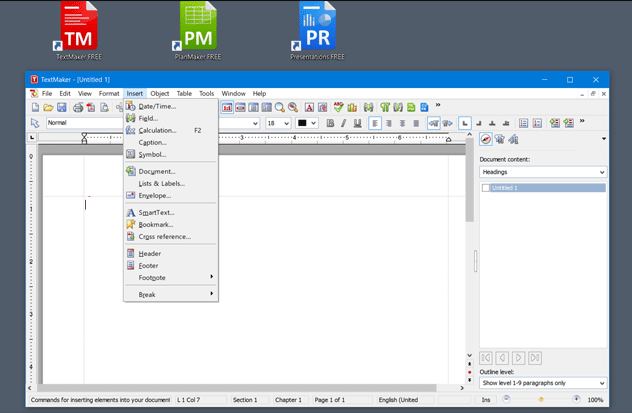Select Untitled 1 in headings list
Viewport: 632px width, 413px height.
pyautogui.click(x=548, y=188)
